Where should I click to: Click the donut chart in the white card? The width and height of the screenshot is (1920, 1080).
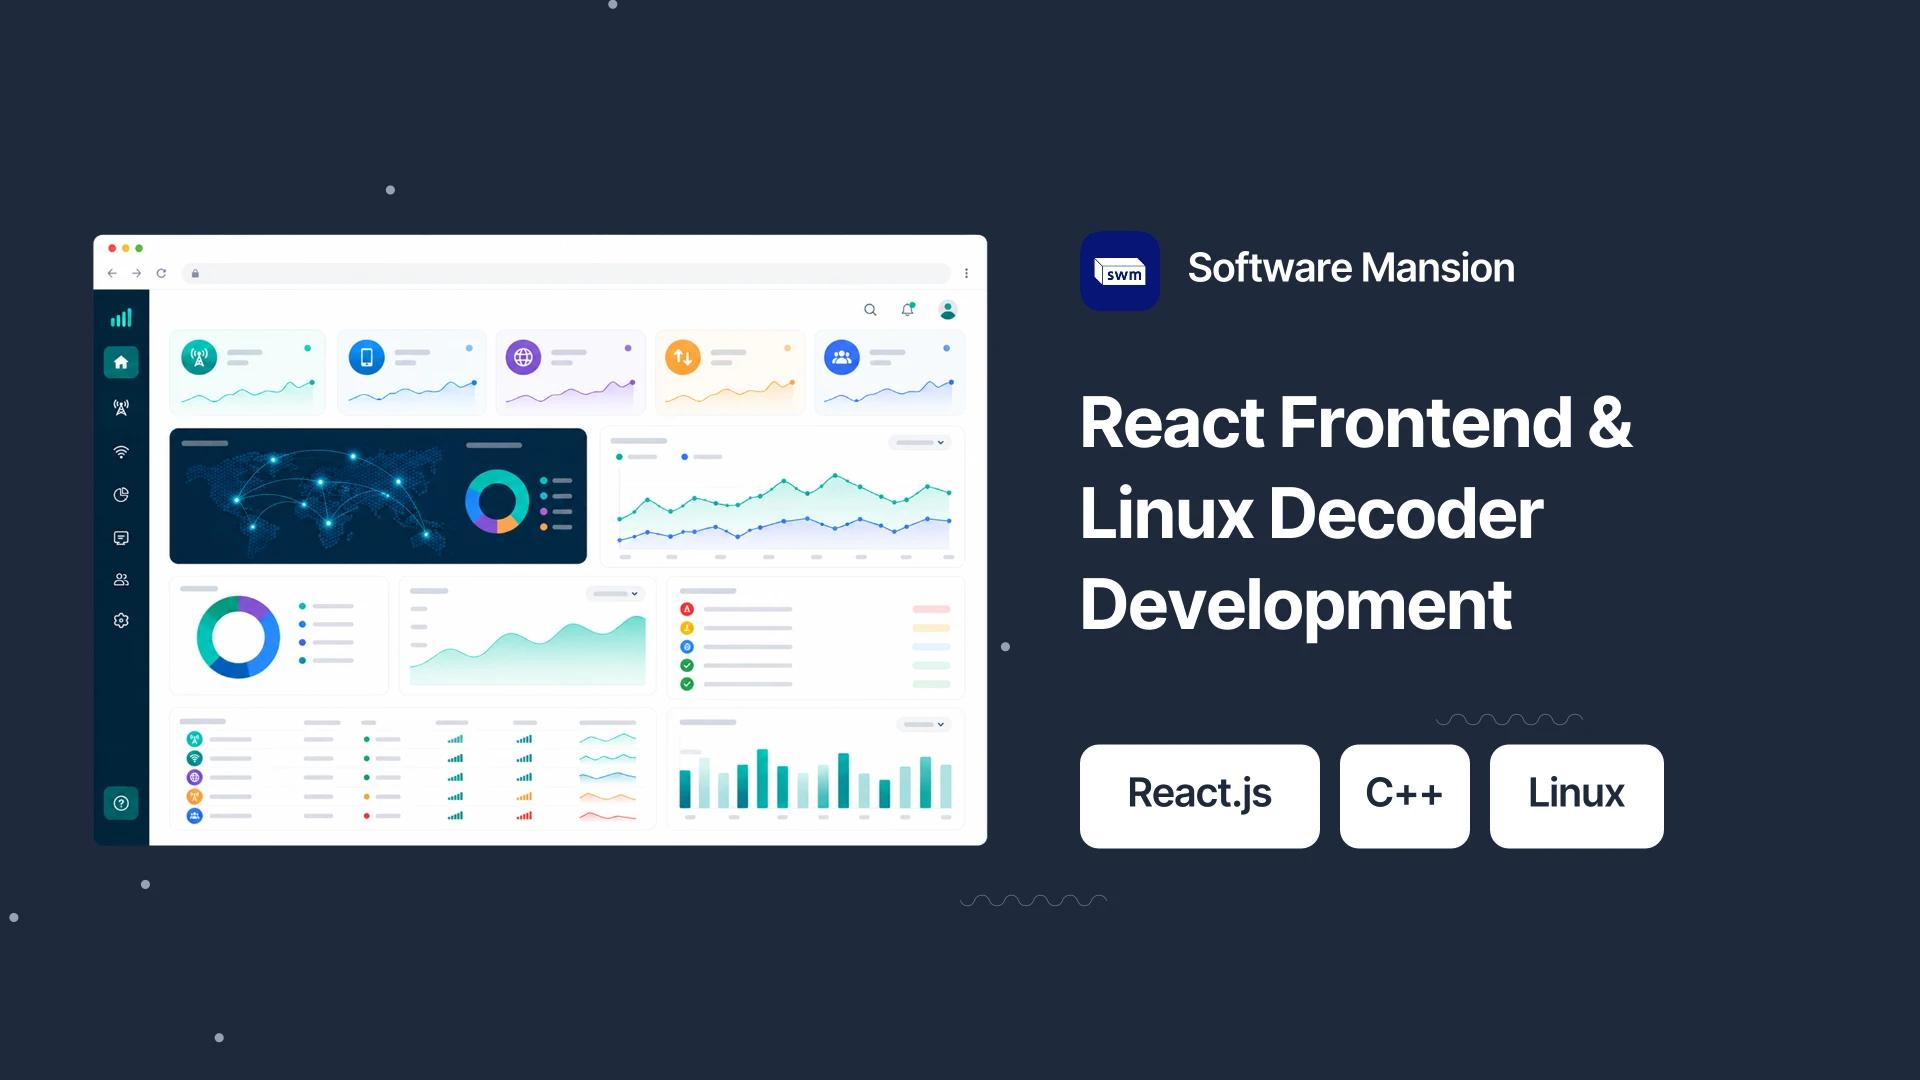tap(238, 637)
